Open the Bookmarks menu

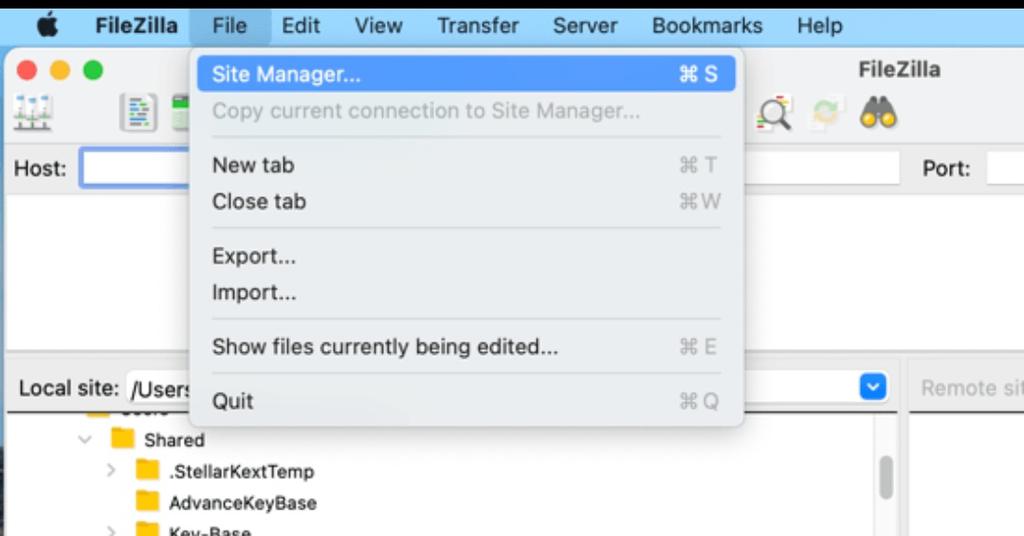tap(707, 26)
